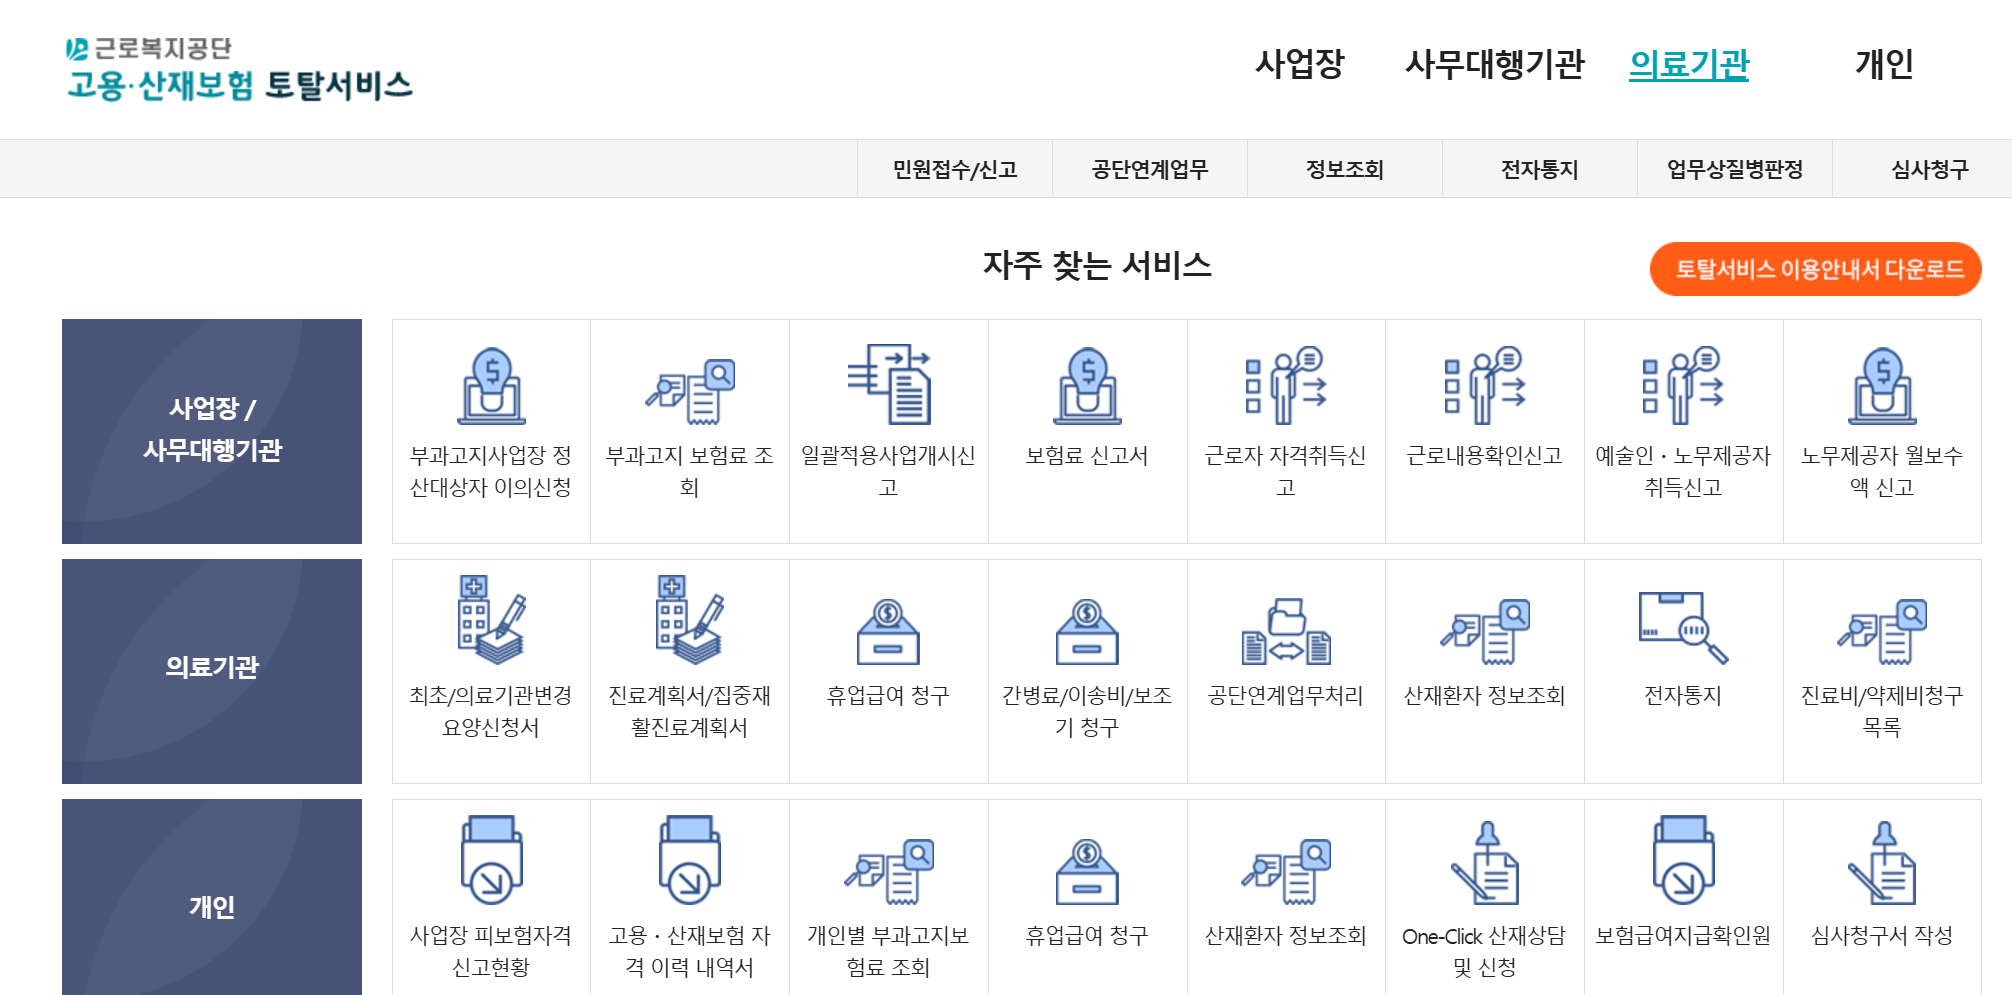Click 자주 찾는 서비스 heading
Screen dimensions: 2012x995
1097,265
